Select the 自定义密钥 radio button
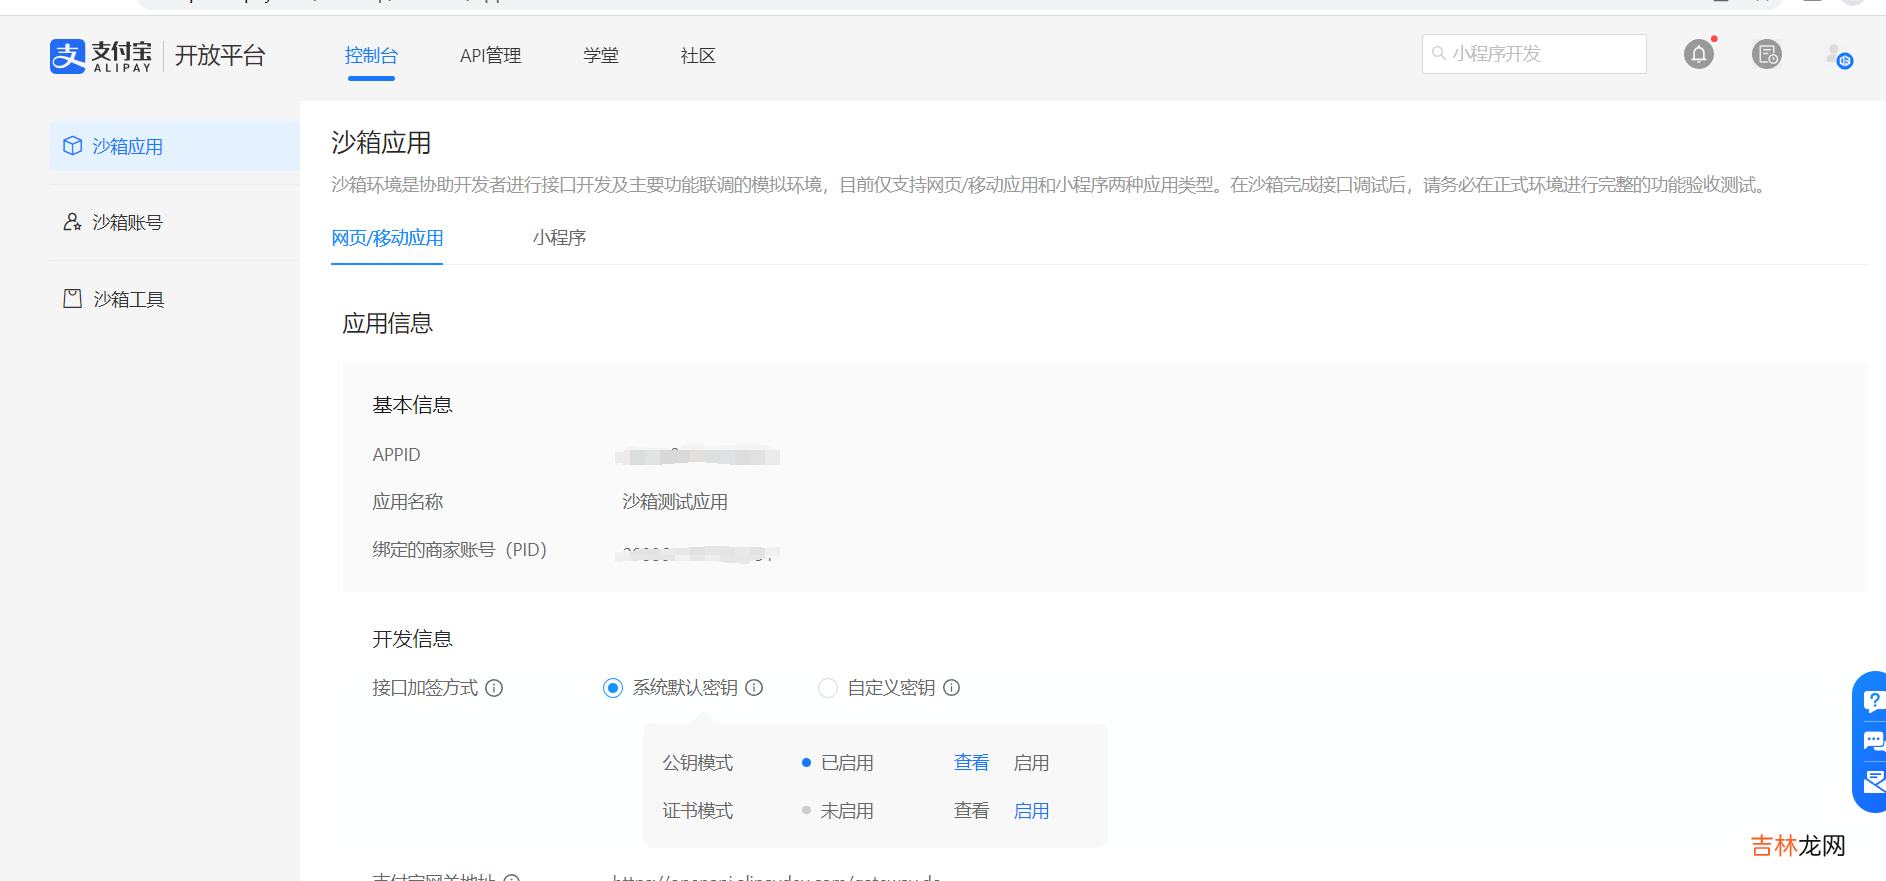 coord(828,688)
